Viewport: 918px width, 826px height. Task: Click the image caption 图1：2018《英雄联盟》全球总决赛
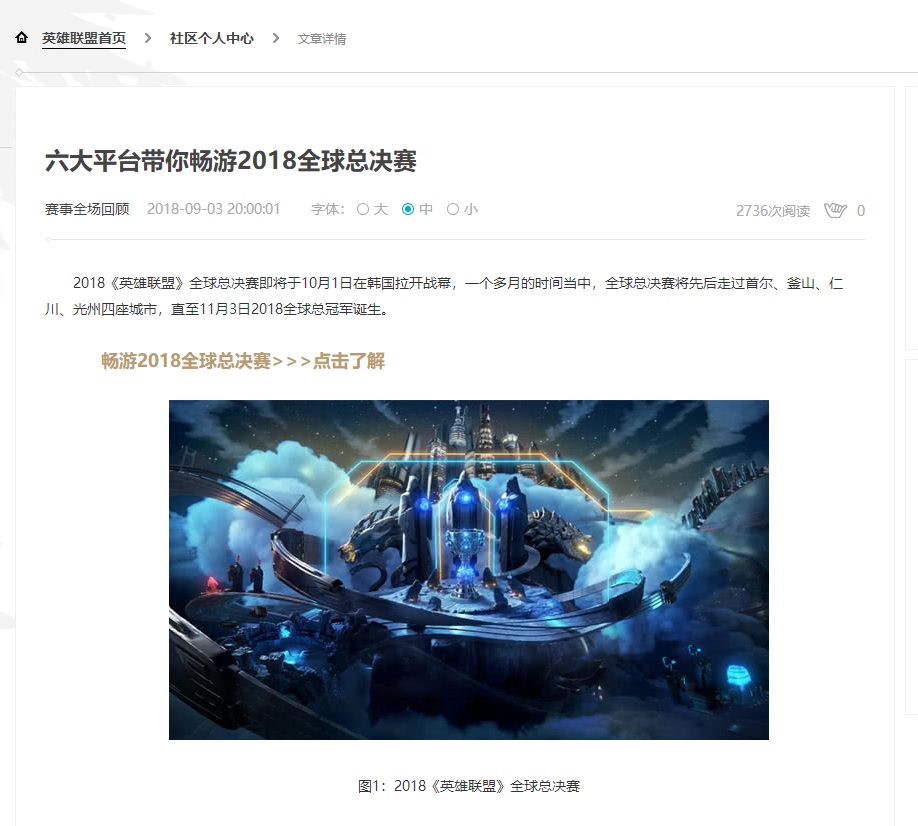pos(468,786)
